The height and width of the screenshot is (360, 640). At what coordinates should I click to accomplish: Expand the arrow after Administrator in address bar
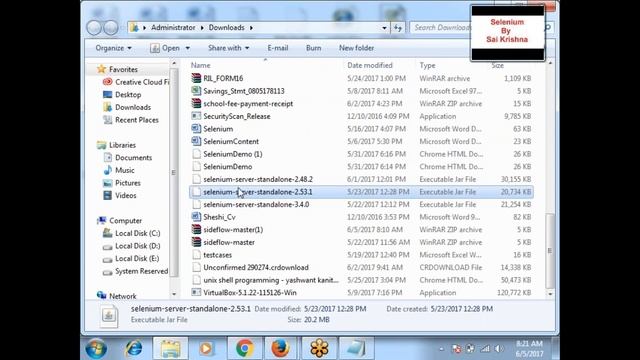pos(202,28)
